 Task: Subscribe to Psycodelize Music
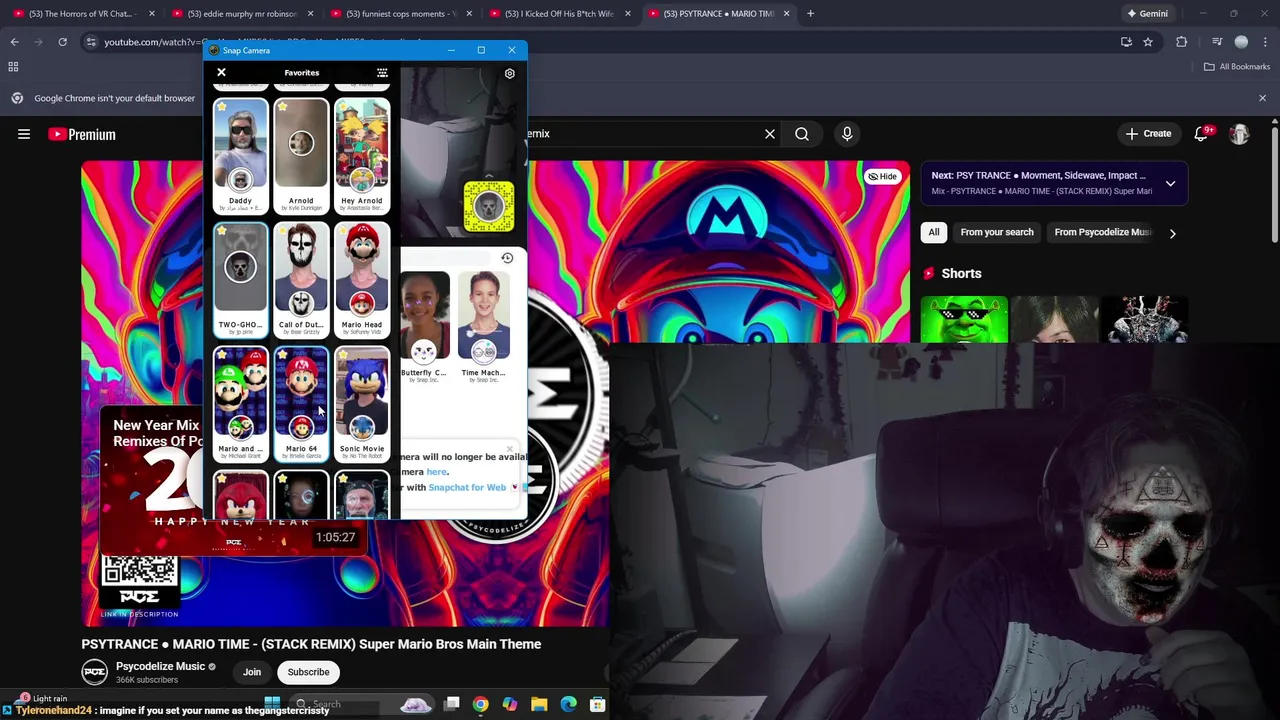click(x=308, y=672)
